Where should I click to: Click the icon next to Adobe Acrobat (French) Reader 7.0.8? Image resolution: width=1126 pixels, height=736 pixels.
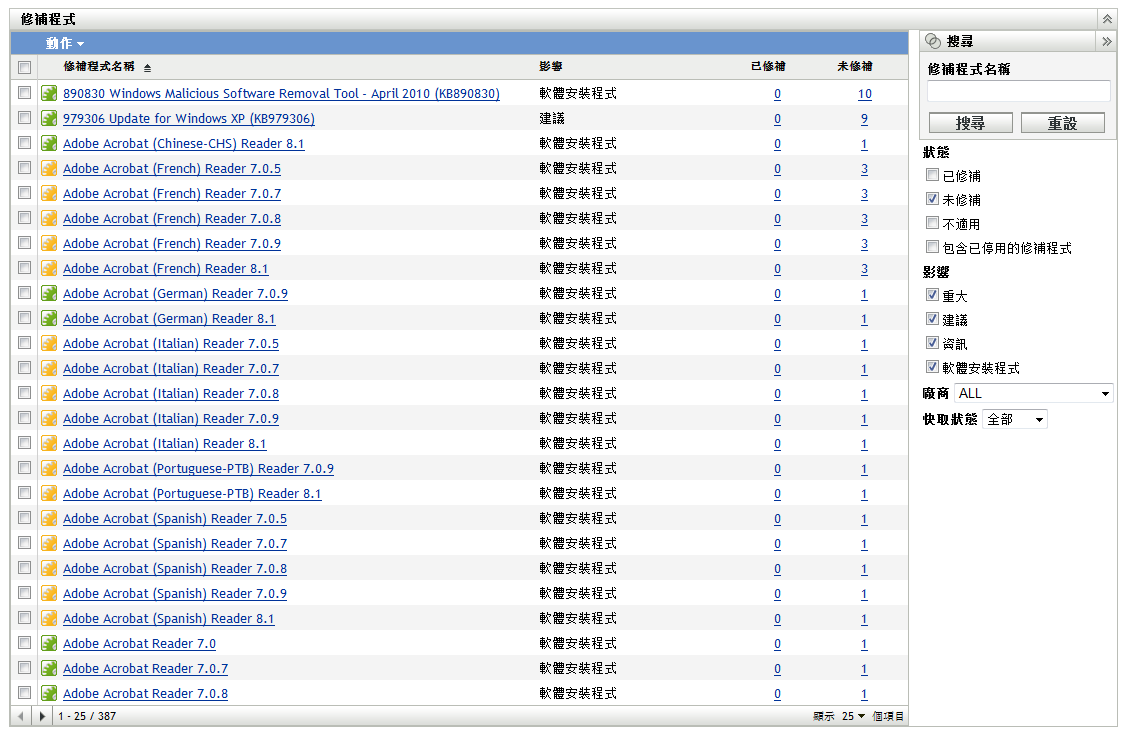(49, 218)
